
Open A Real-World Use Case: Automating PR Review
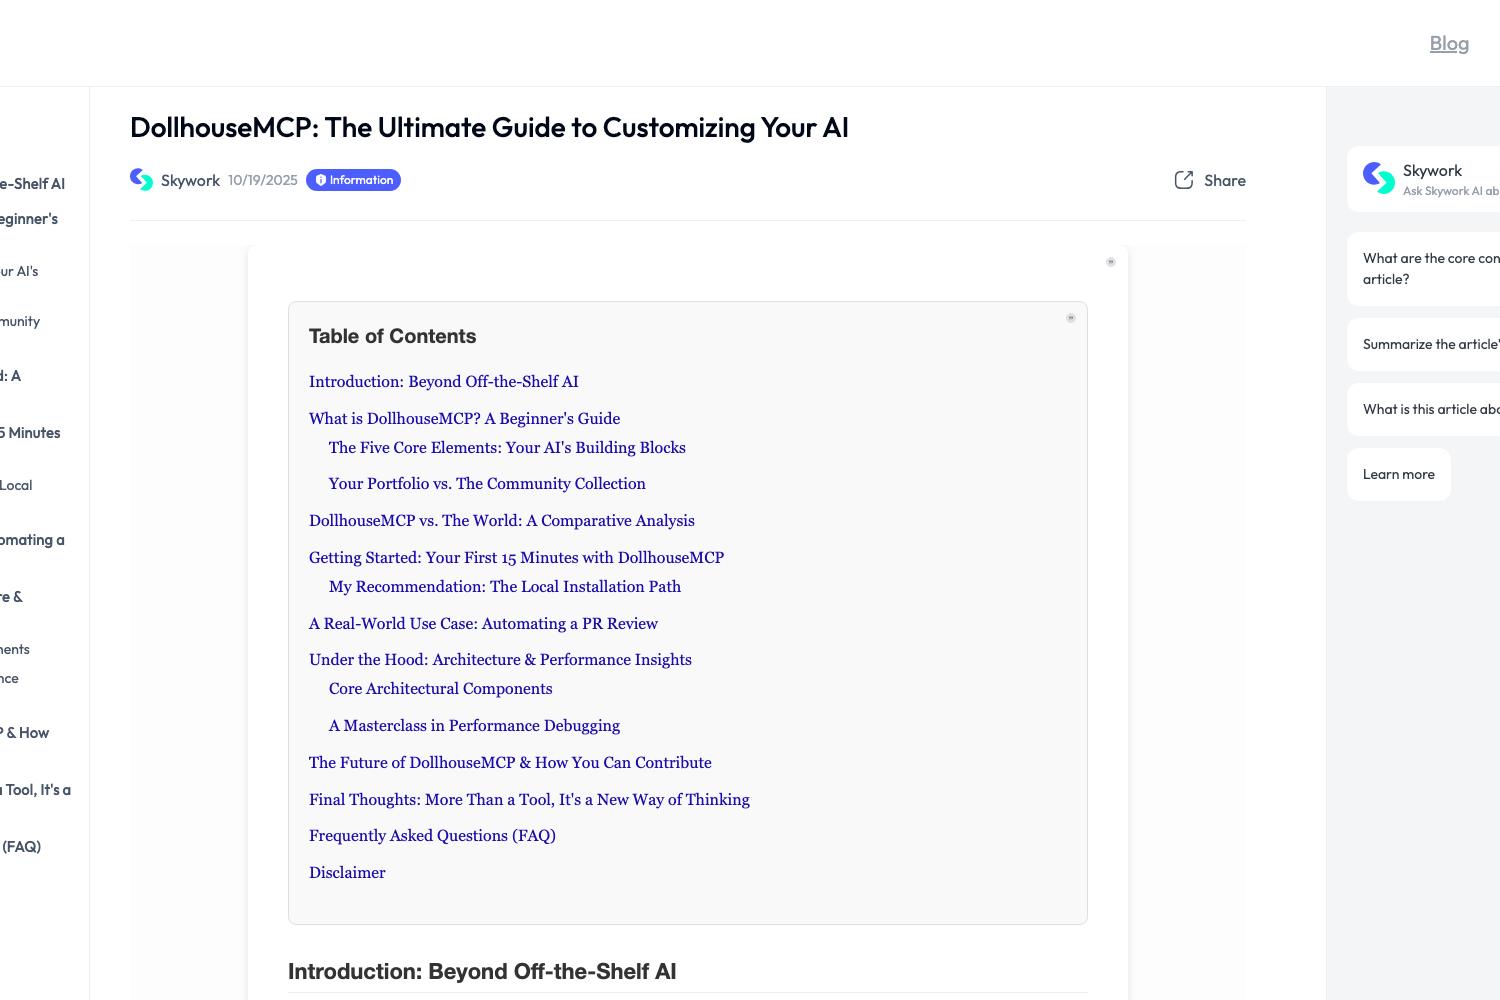[x=483, y=624]
